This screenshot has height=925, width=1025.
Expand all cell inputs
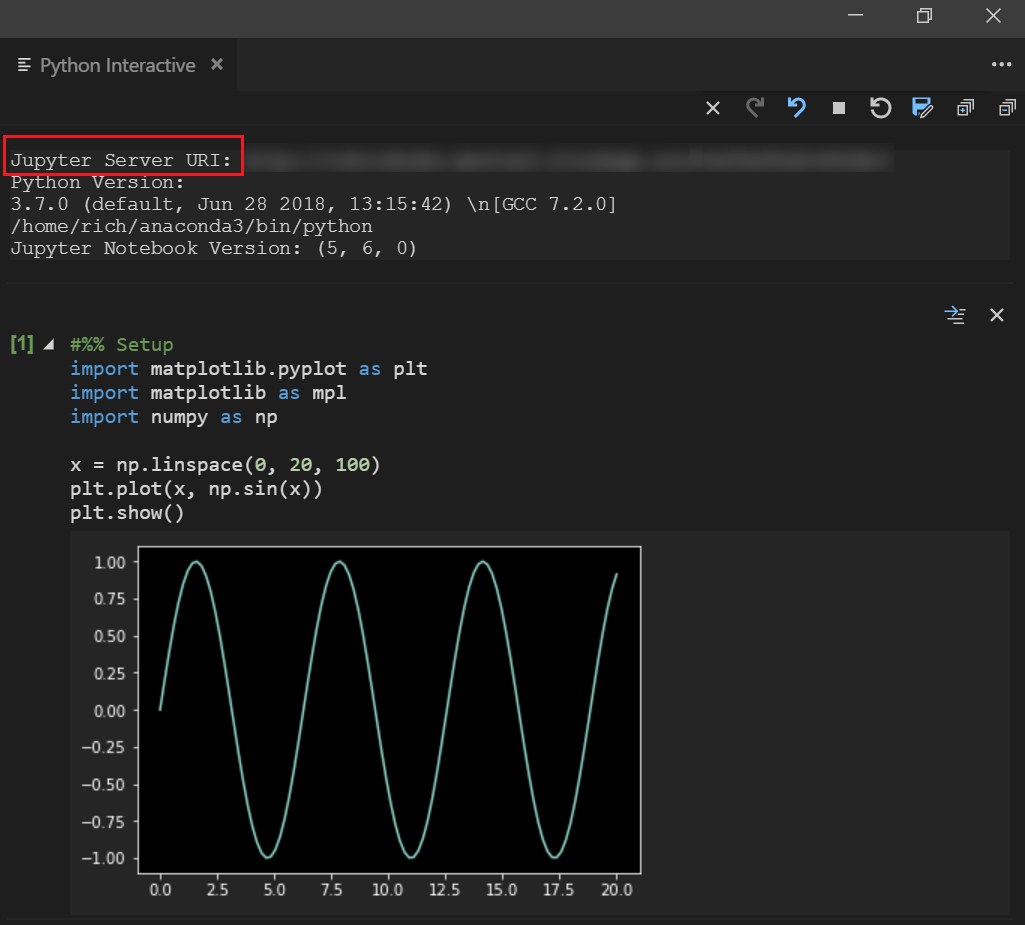(963, 107)
